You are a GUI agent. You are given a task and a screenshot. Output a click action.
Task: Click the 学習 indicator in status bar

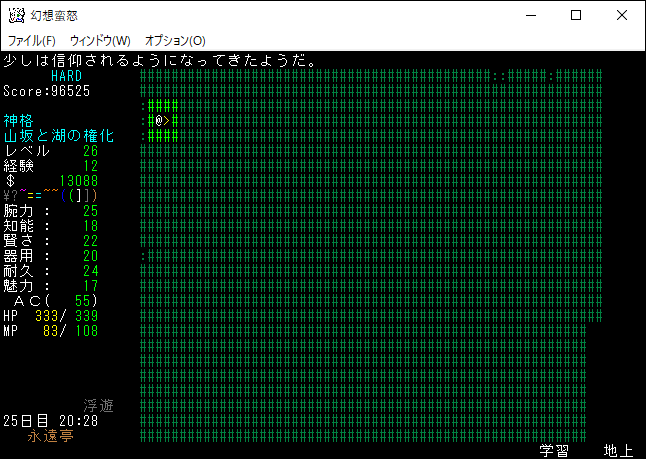coord(554,451)
